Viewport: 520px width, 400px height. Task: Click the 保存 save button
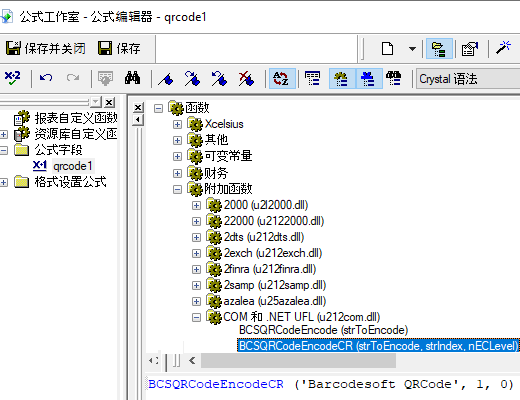[119, 49]
